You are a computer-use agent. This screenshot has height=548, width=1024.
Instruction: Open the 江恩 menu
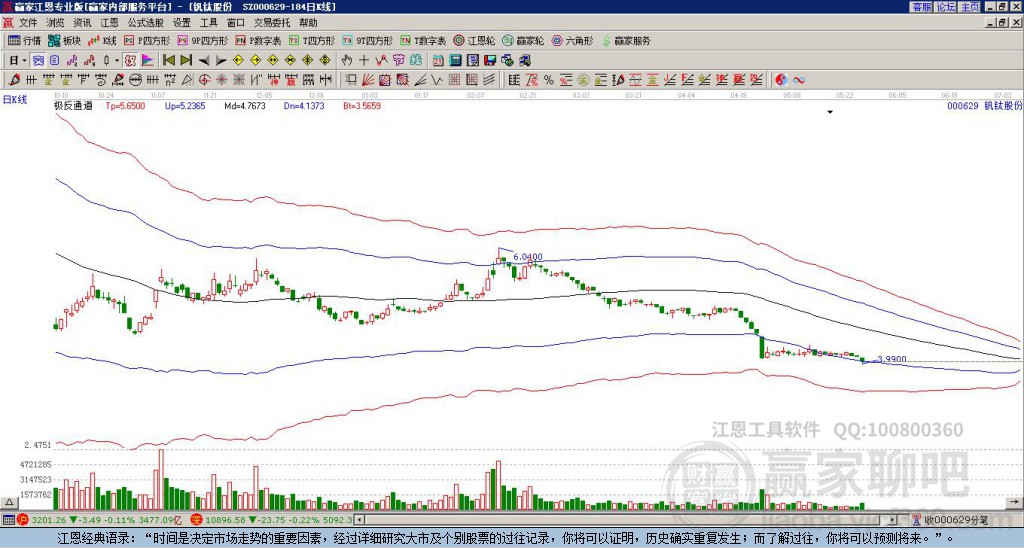[x=109, y=23]
